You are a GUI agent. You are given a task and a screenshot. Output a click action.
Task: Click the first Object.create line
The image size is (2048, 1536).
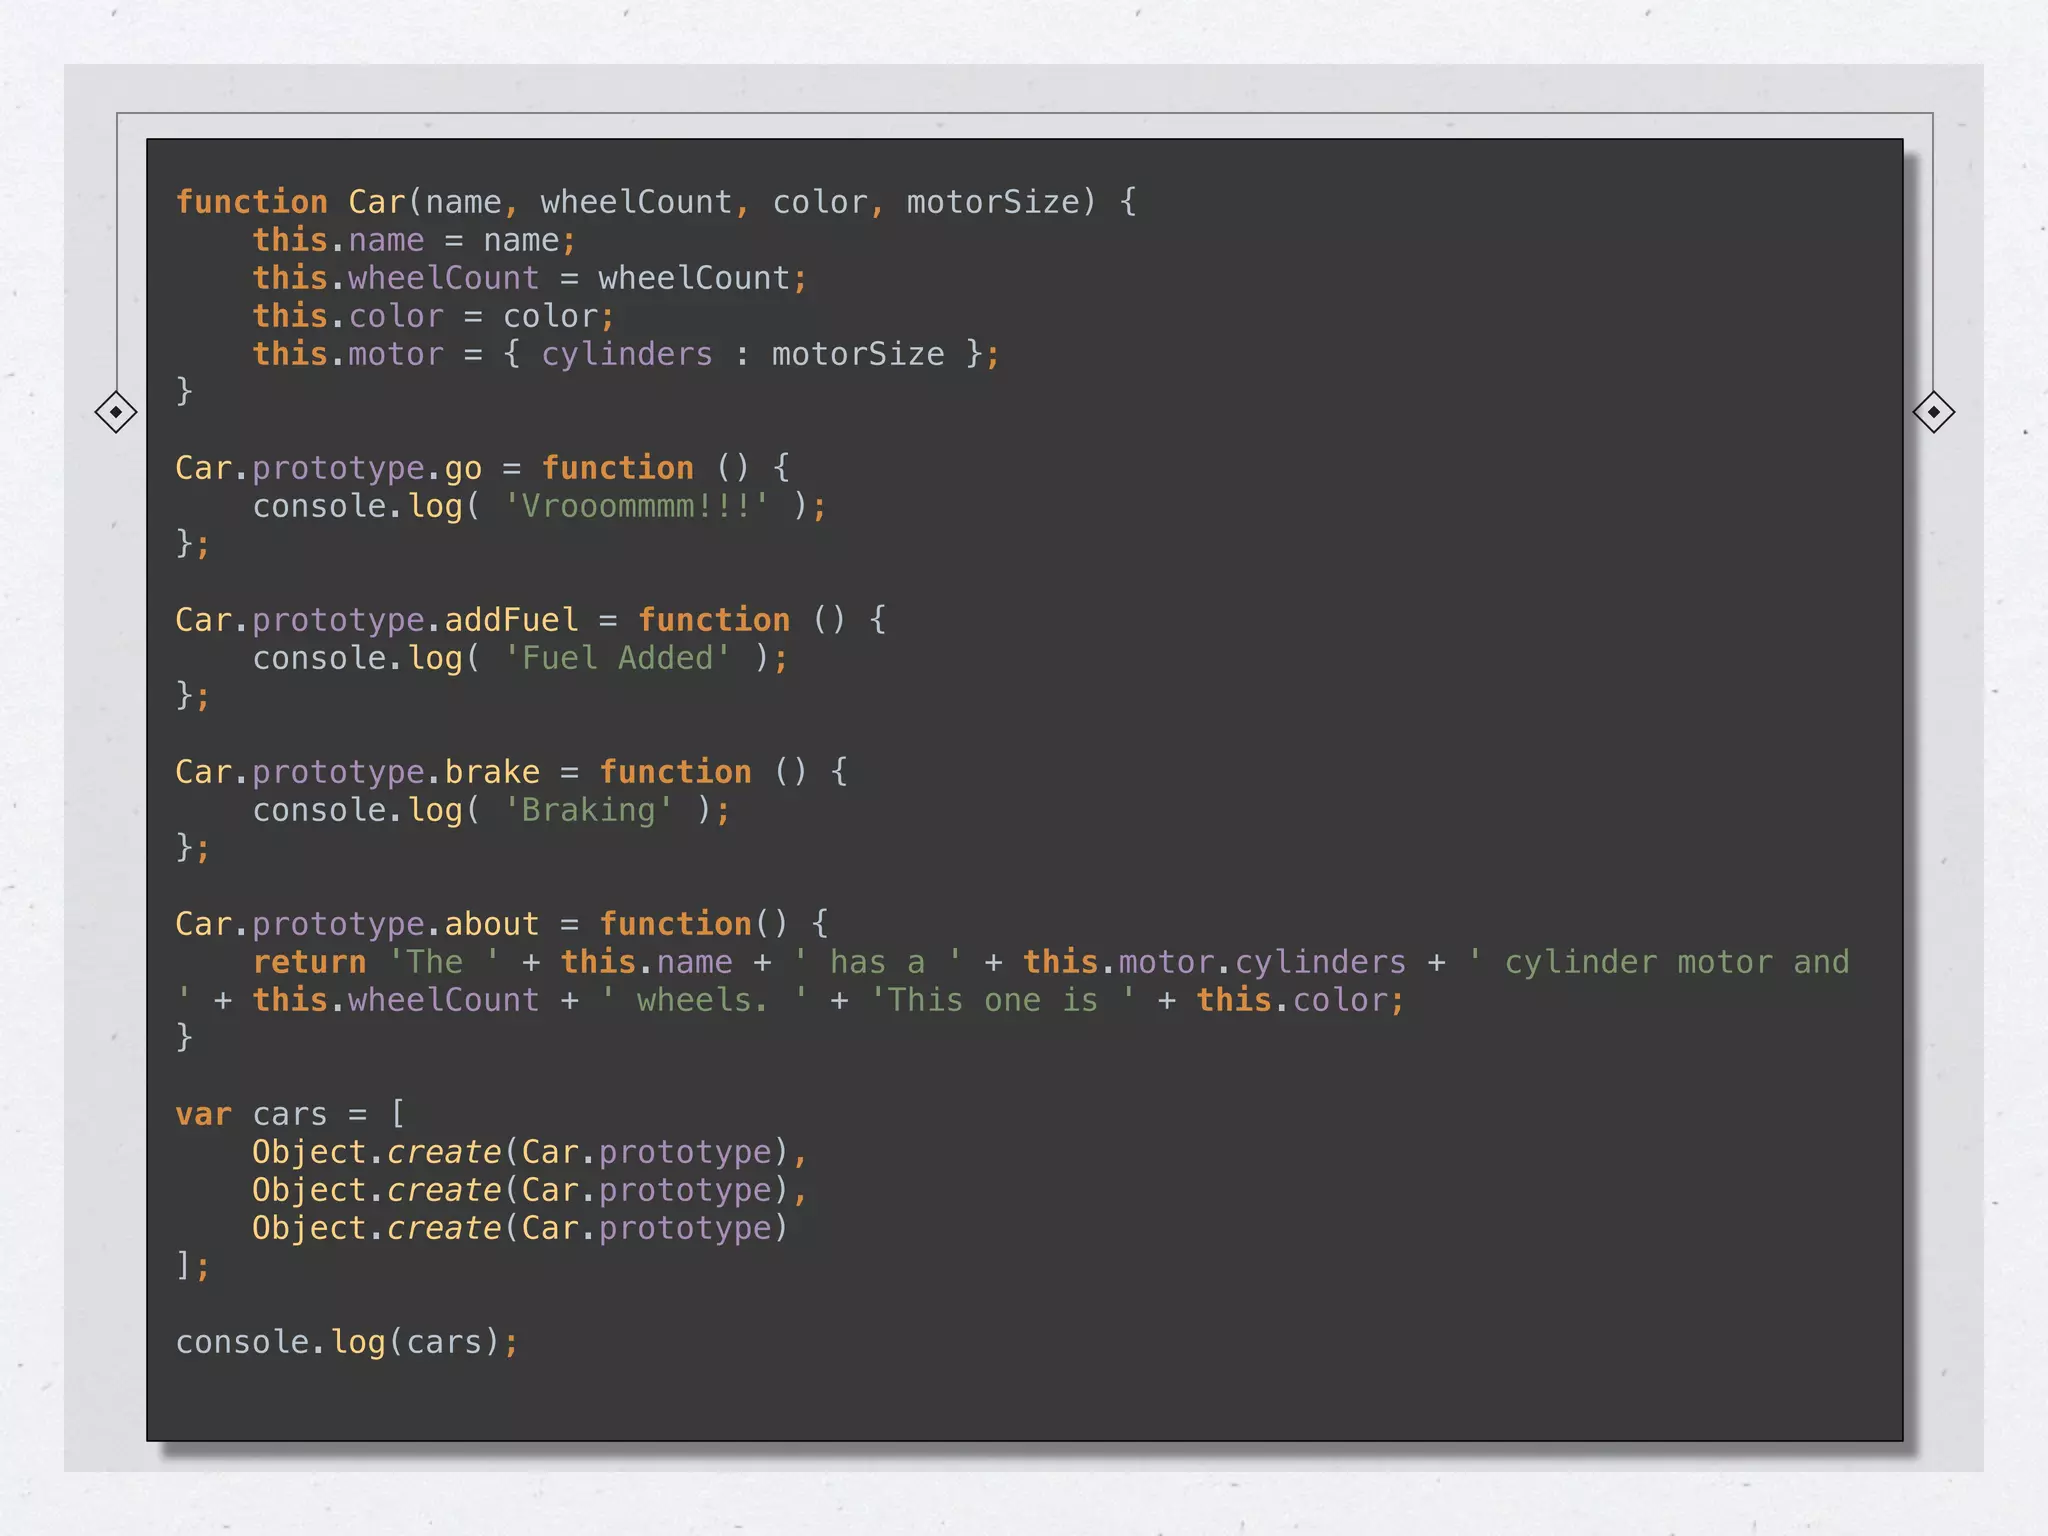tap(528, 1152)
